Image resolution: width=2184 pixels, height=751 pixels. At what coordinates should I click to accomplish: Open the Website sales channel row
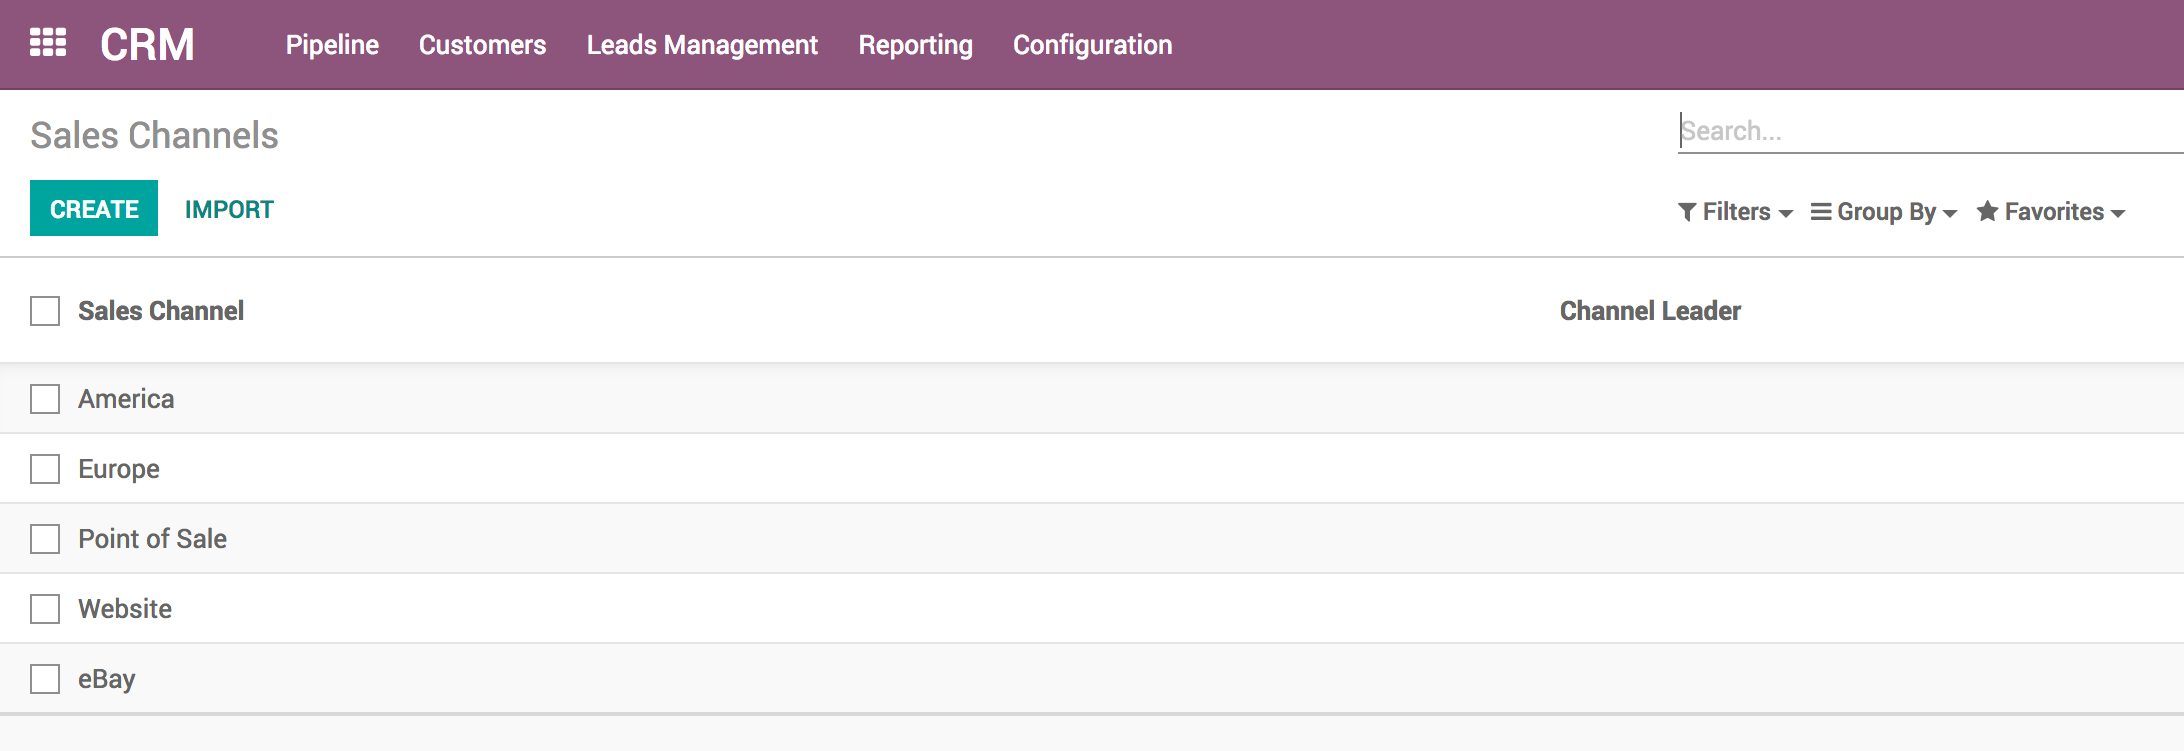click(x=125, y=609)
